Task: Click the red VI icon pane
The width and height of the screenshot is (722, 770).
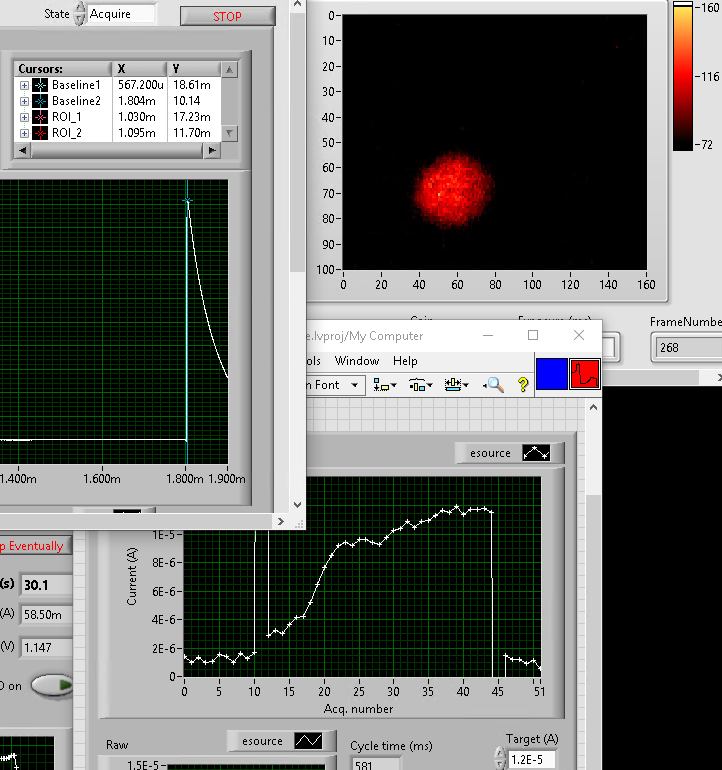Action: 585,374
